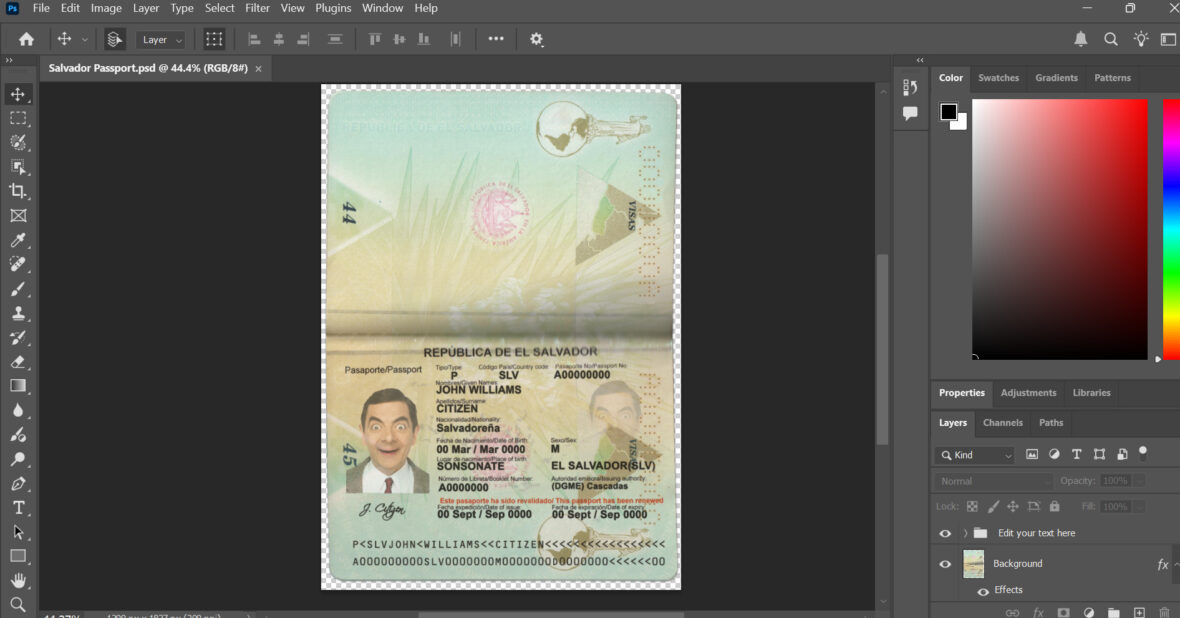The height and width of the screenshot is (618, 1180).
Task: Expand the tools panel double arrow
Action: click(x=9, y=60)
